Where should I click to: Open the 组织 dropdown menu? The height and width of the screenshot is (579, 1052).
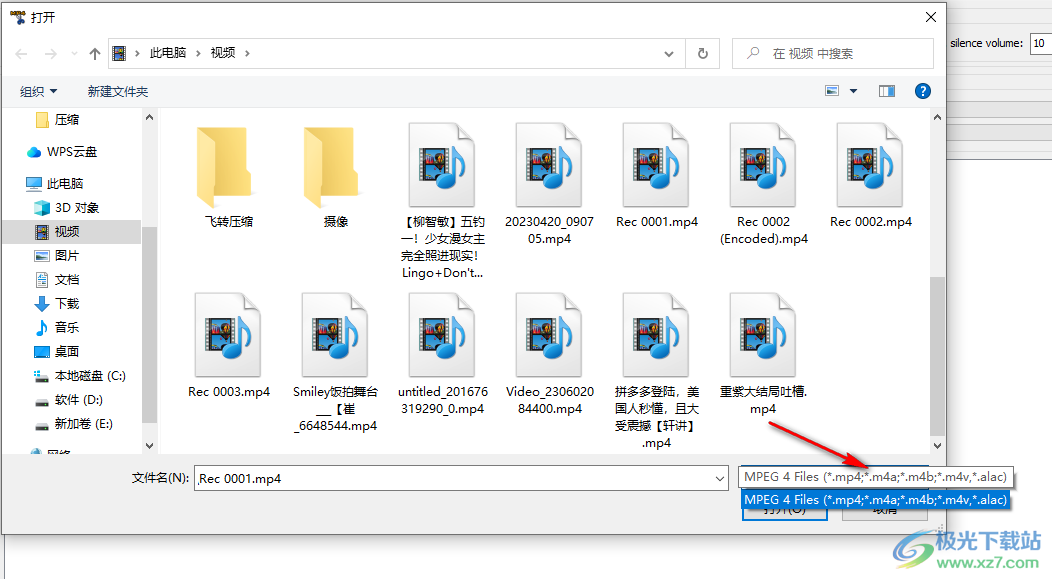coord(39,92)
